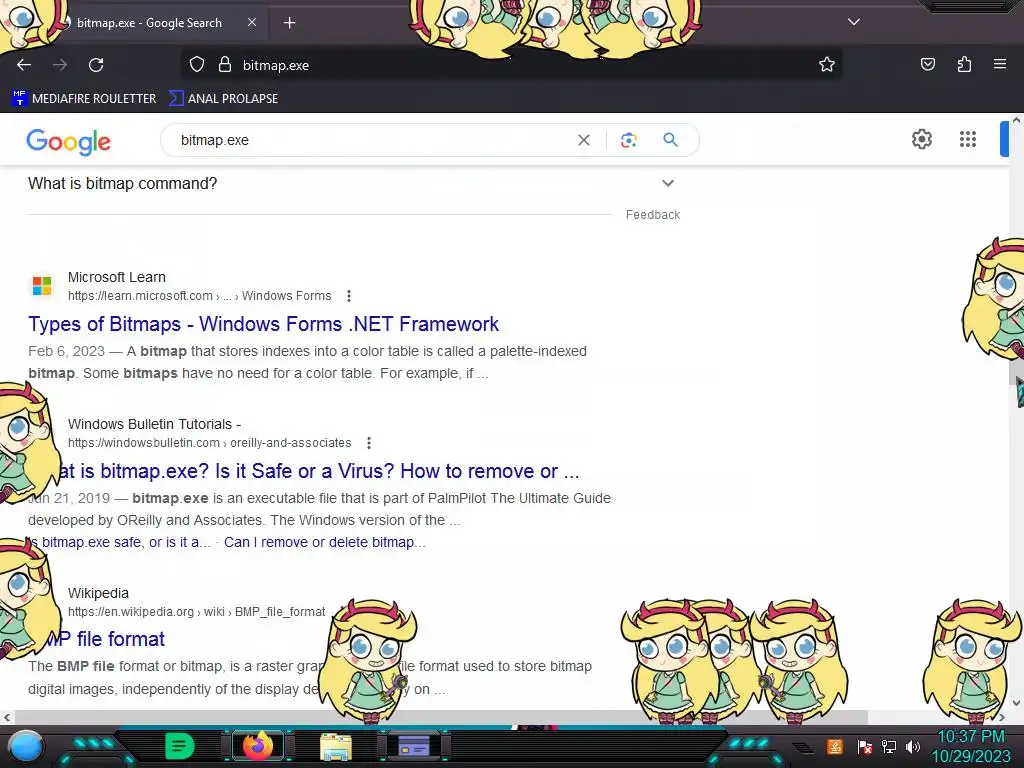This screenshot has width=1024, height=768.
Task: Open the Firefox application hamburger menu
Action: point(1000,65)
